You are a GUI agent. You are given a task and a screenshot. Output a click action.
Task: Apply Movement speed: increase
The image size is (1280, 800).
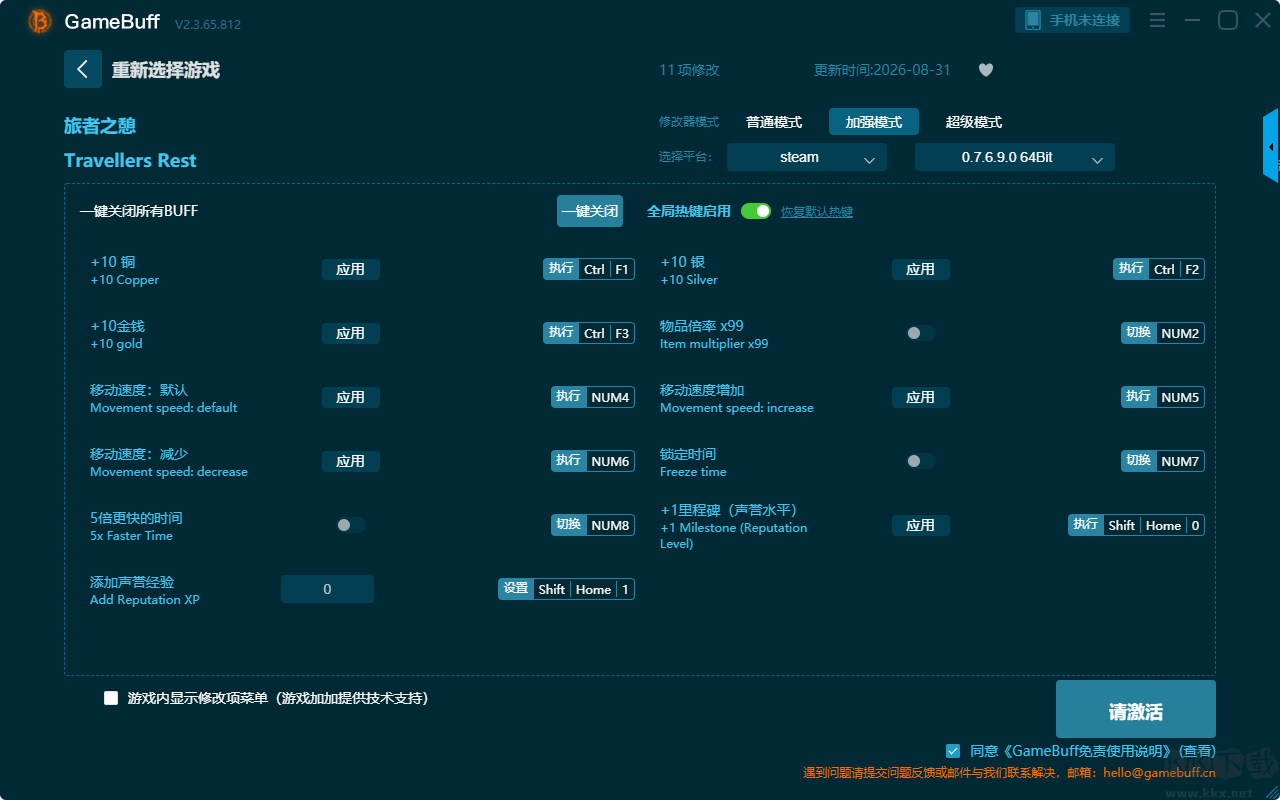tap(921, 397)
